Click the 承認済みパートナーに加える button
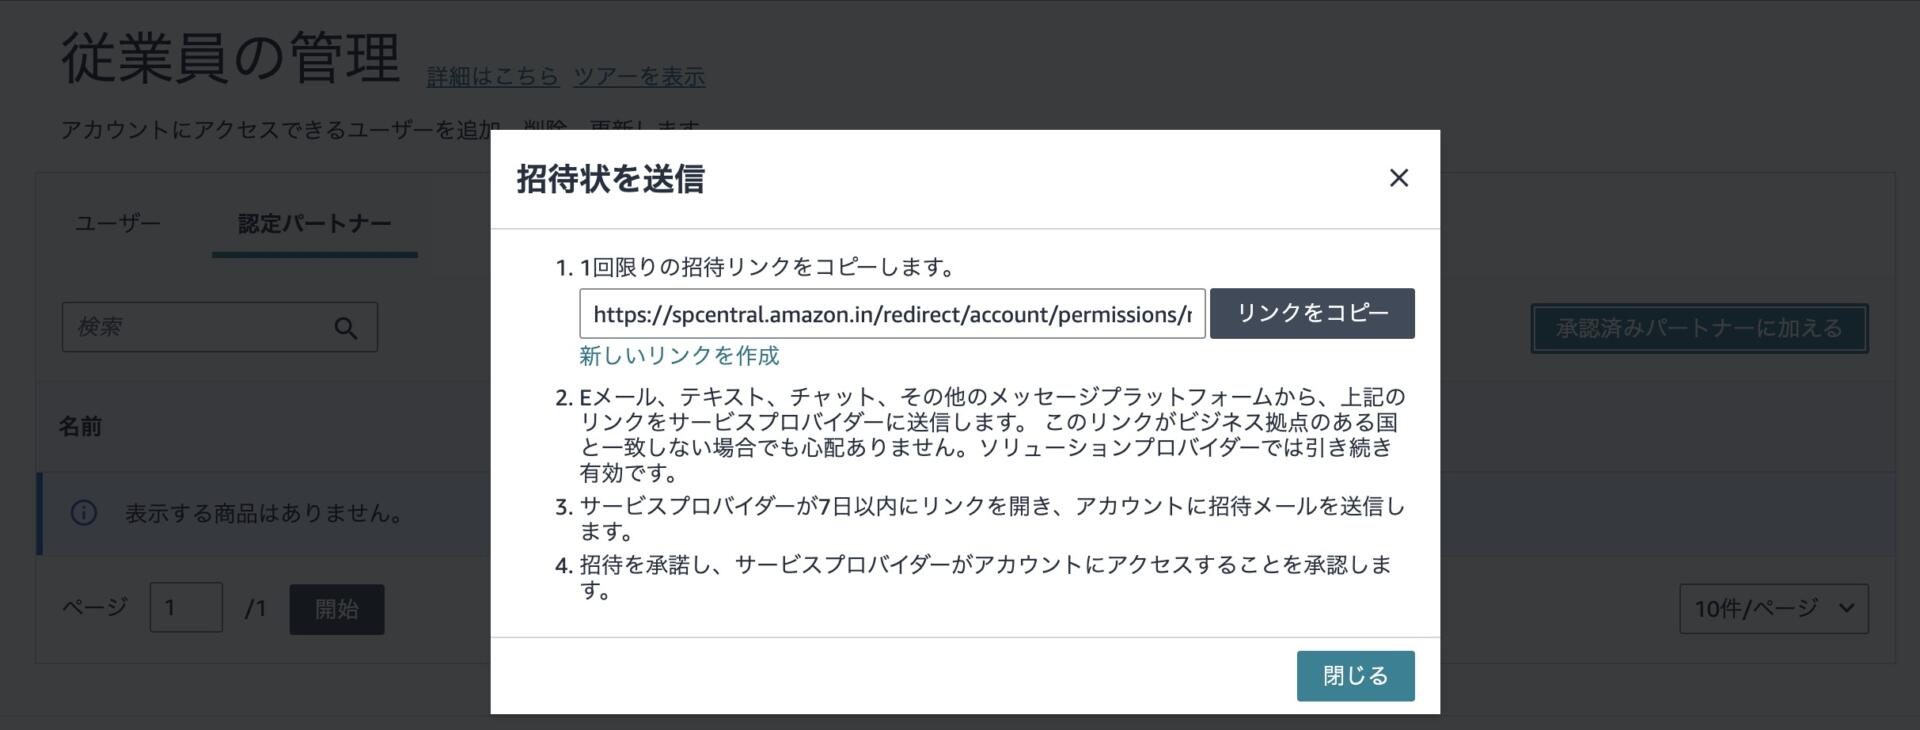The image size is (1920, 730). 1698,328
